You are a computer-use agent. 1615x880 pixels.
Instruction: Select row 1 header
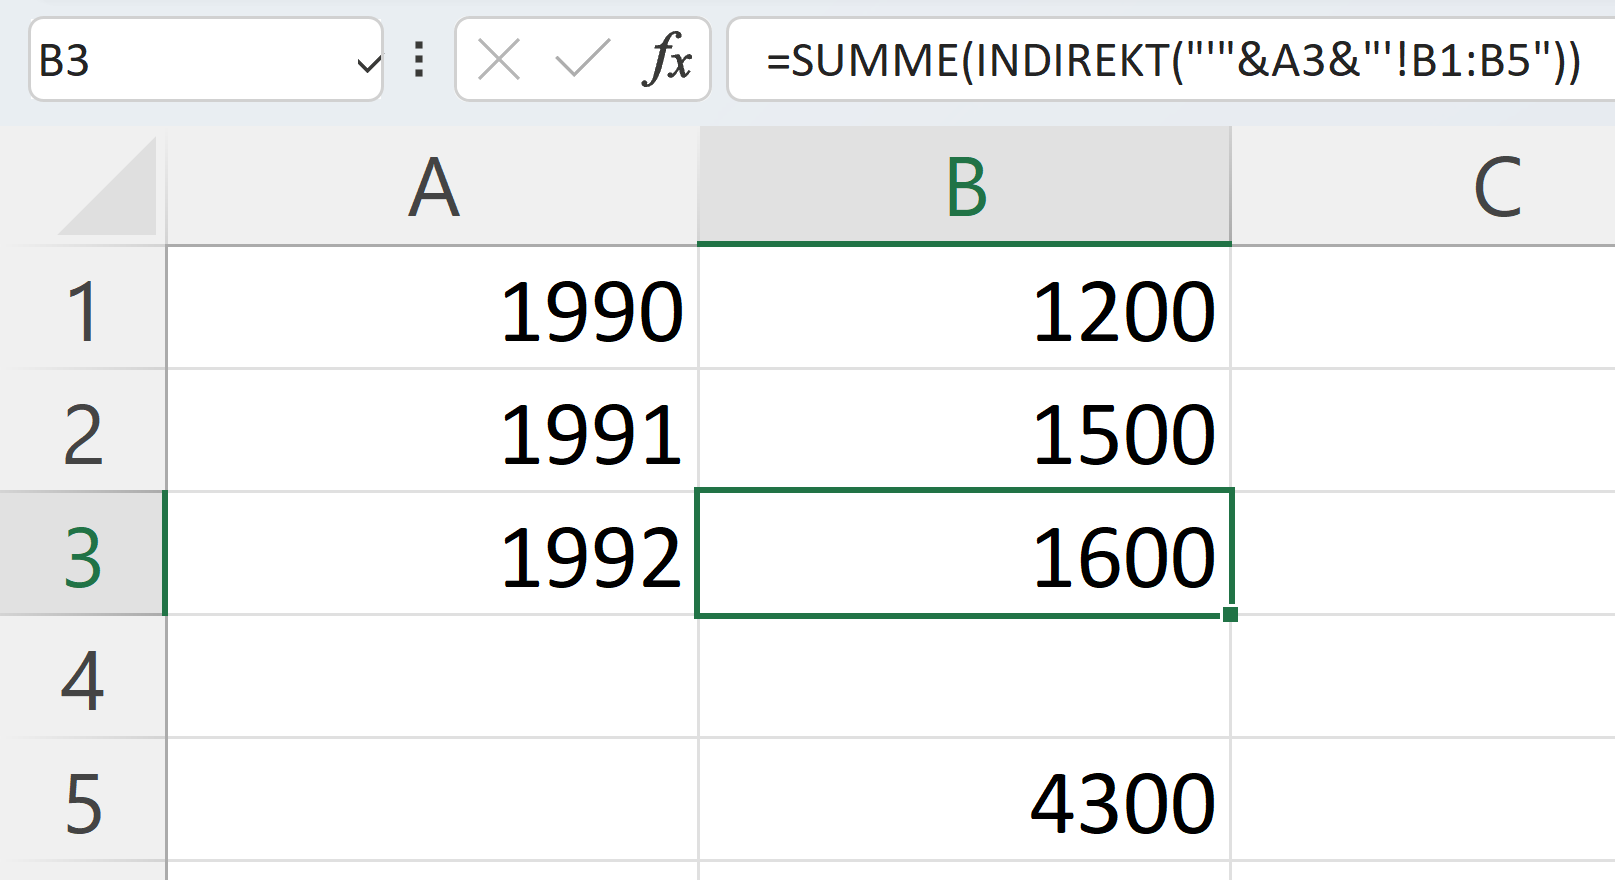click(82, 308)
